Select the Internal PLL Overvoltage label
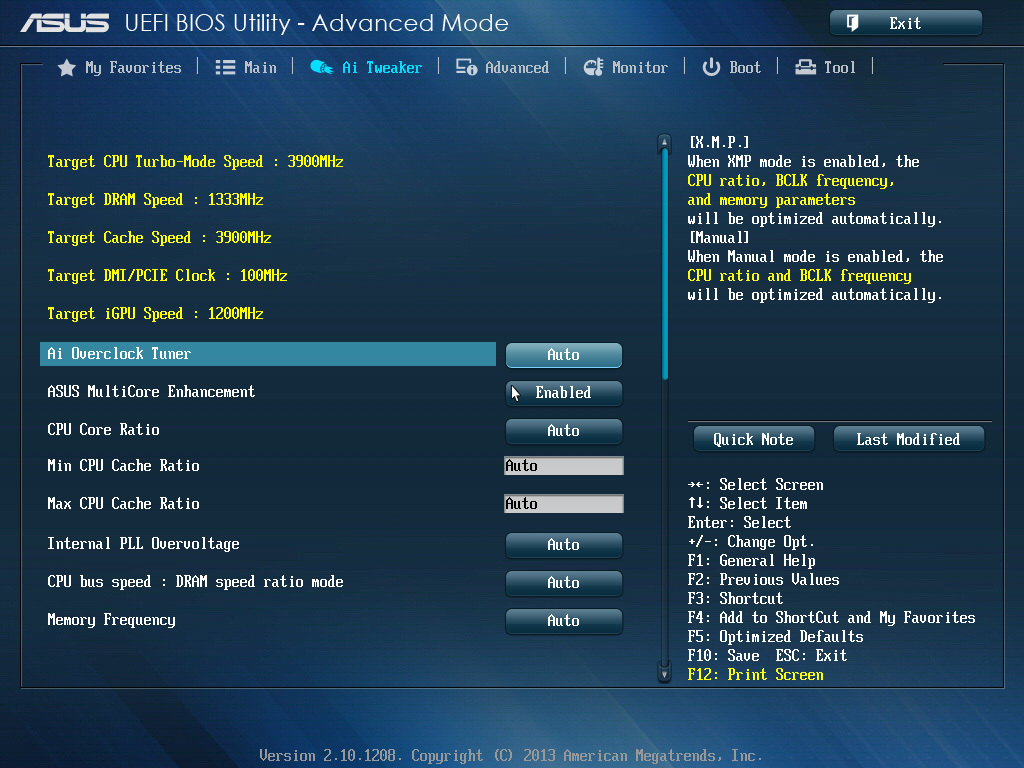 (143, 544)
